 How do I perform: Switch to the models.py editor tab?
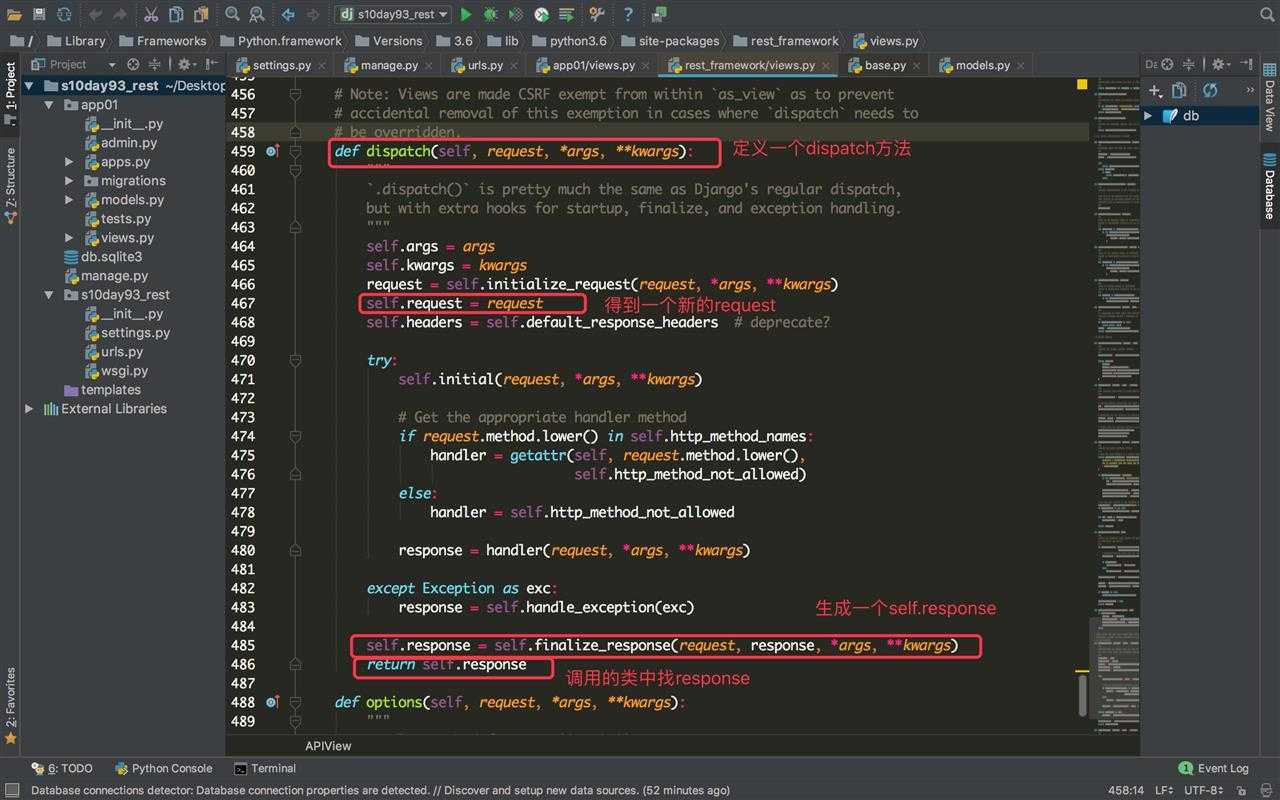(982, 65)
